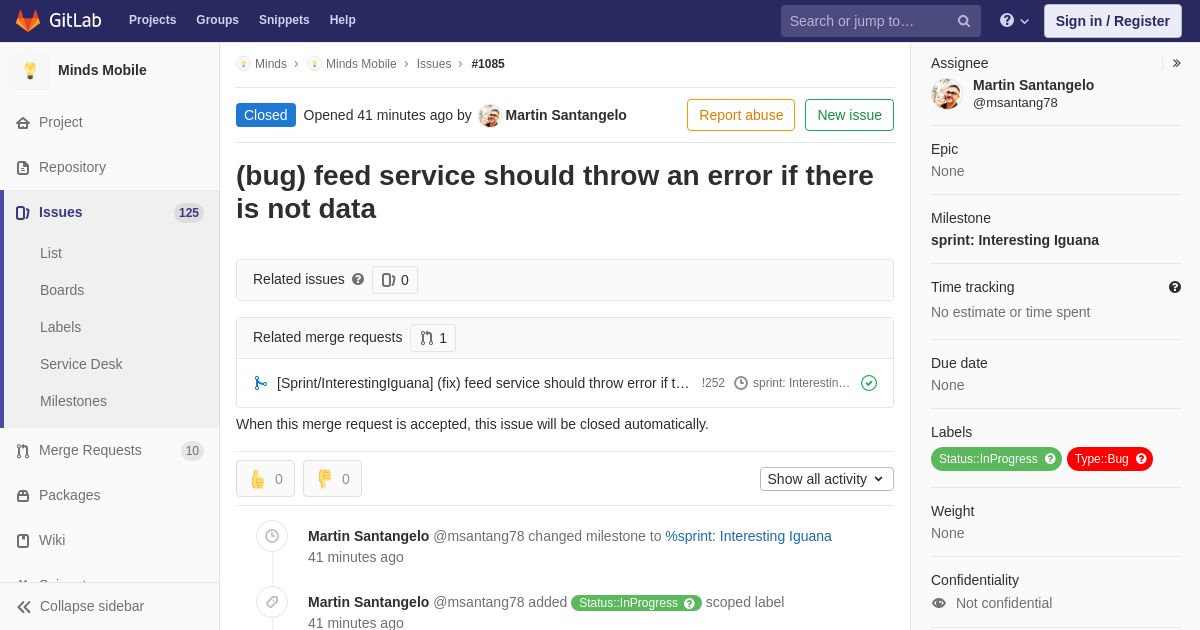The height and width of the screenshot is (630, 1200).
Task: Open Milestones in sidebar
Action: 73,401
